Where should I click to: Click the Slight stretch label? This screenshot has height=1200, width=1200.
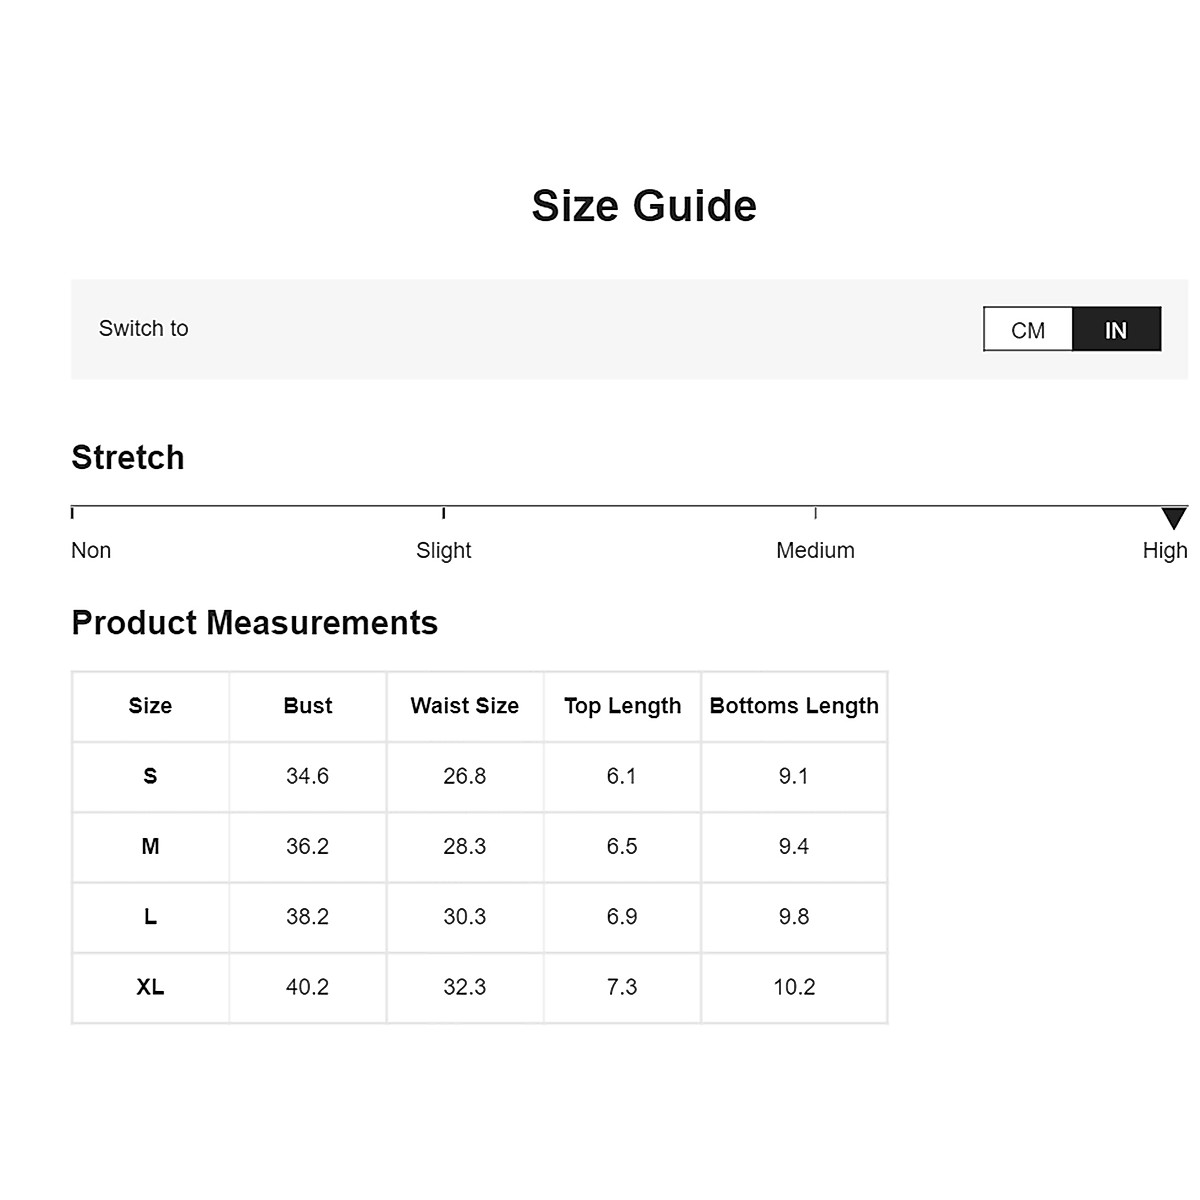[x=443, y=550]
